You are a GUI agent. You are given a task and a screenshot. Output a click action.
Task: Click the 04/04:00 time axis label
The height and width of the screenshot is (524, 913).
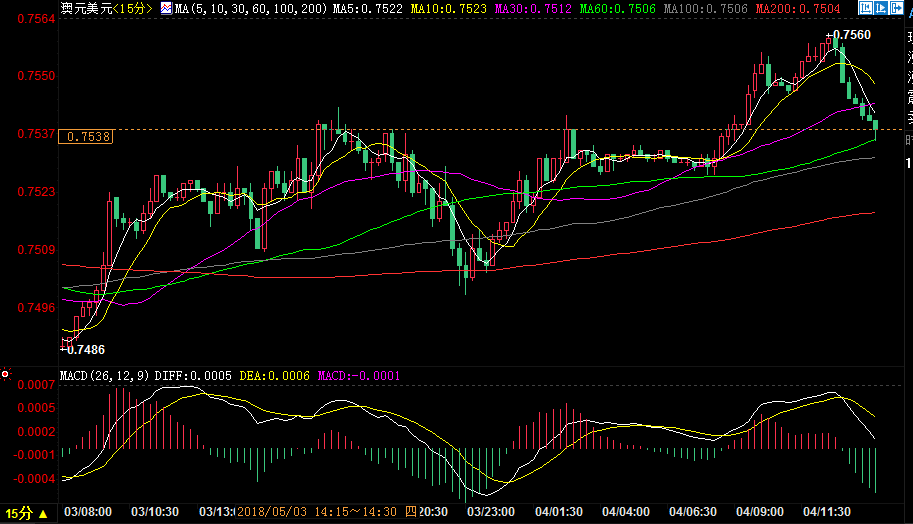[626, 512]
